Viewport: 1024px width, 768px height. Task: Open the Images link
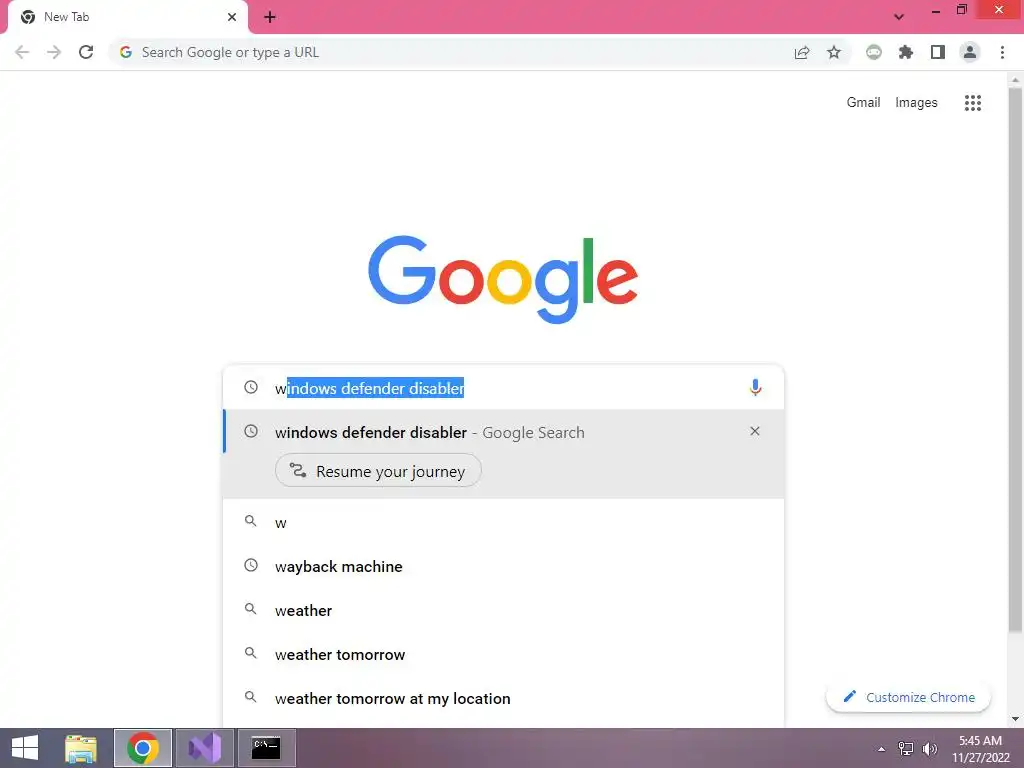click(916, 103)
